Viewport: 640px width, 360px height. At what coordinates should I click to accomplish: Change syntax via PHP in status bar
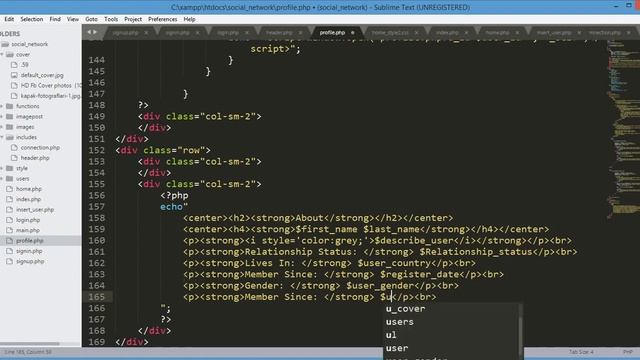627,352
